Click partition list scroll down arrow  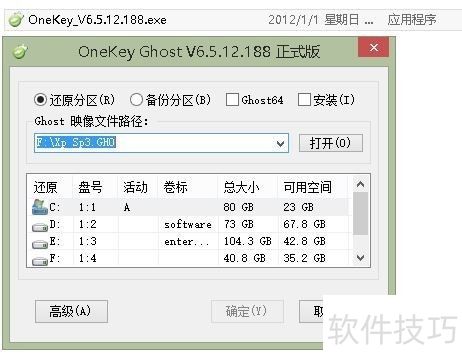tap(360, 258)
